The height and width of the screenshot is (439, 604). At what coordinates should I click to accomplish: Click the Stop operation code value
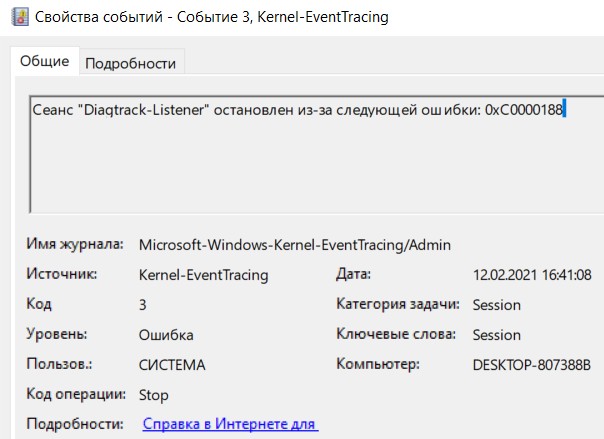154,395
